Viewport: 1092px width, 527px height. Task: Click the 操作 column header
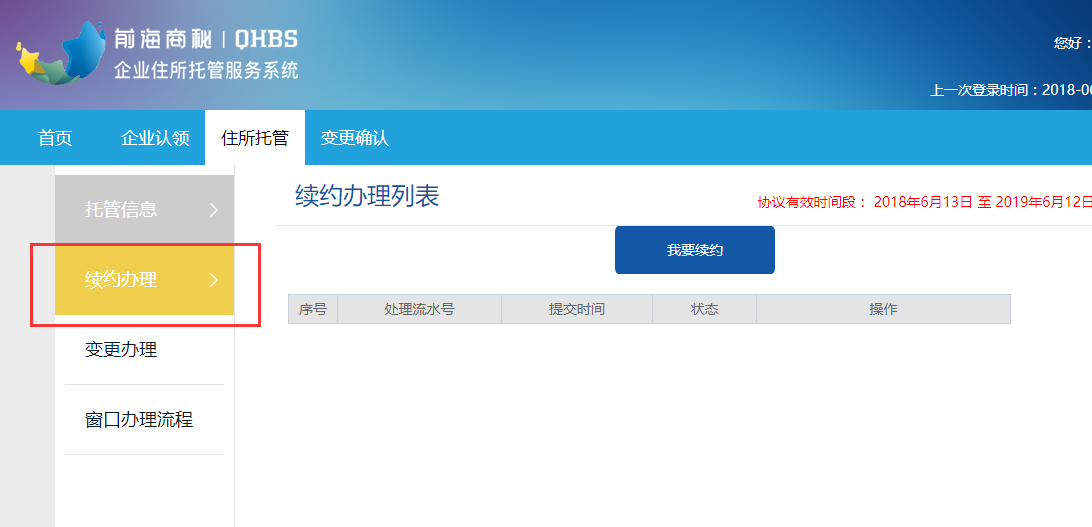point(883,310)
